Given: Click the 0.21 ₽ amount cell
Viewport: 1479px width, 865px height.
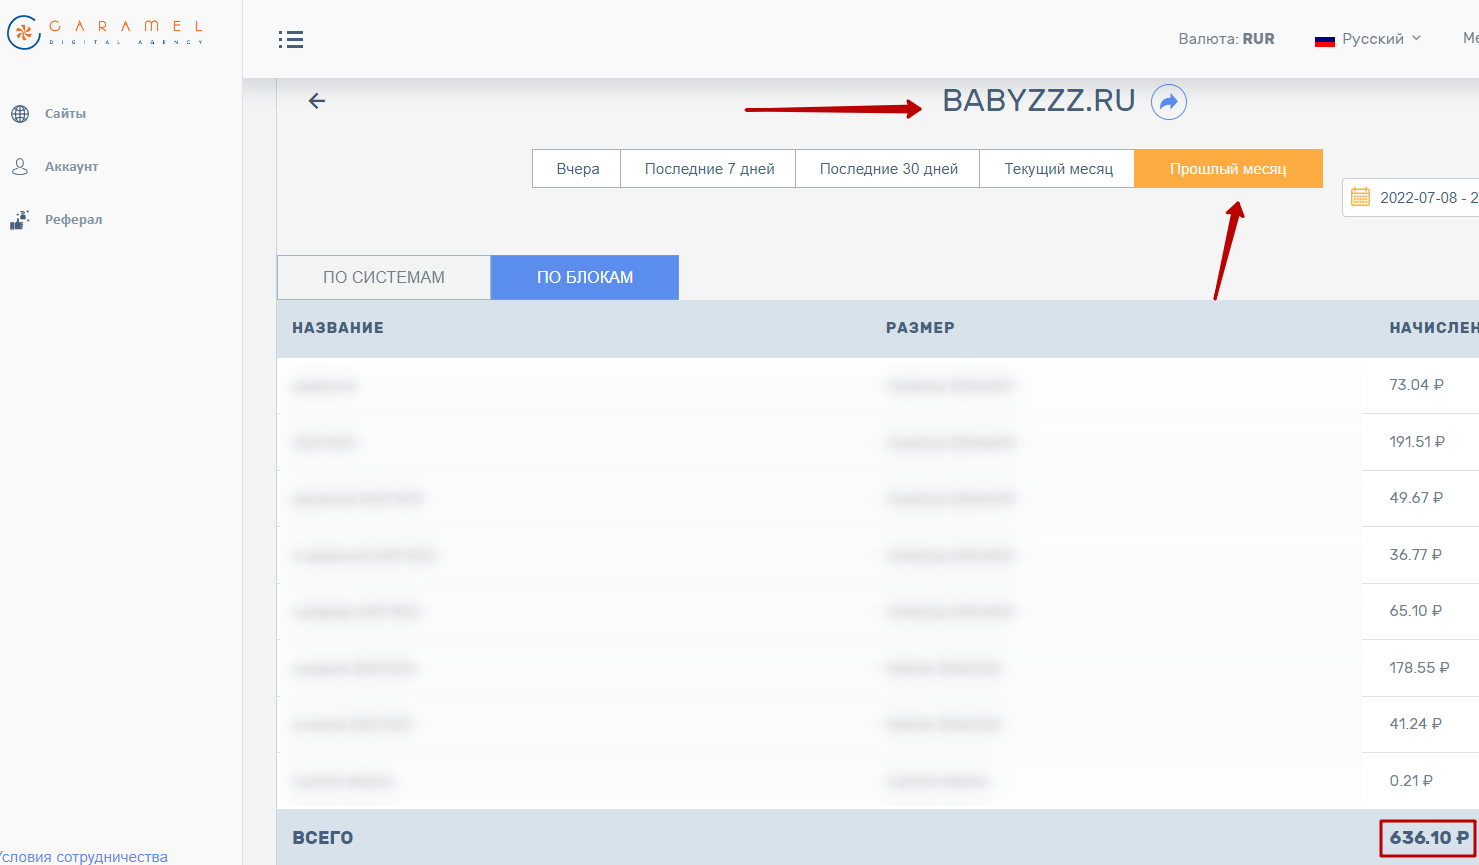Looking at the screenshot, I should click(1411, 781).
